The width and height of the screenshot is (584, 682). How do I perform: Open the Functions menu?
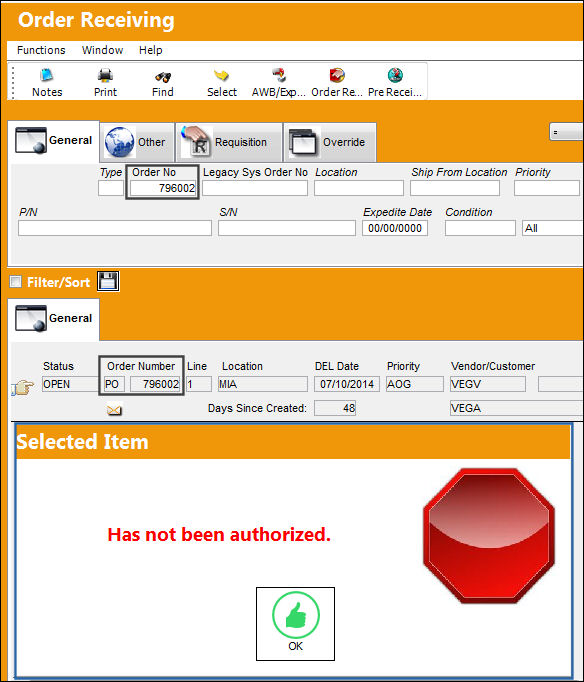pyautogui.click(x=41, y=50)
